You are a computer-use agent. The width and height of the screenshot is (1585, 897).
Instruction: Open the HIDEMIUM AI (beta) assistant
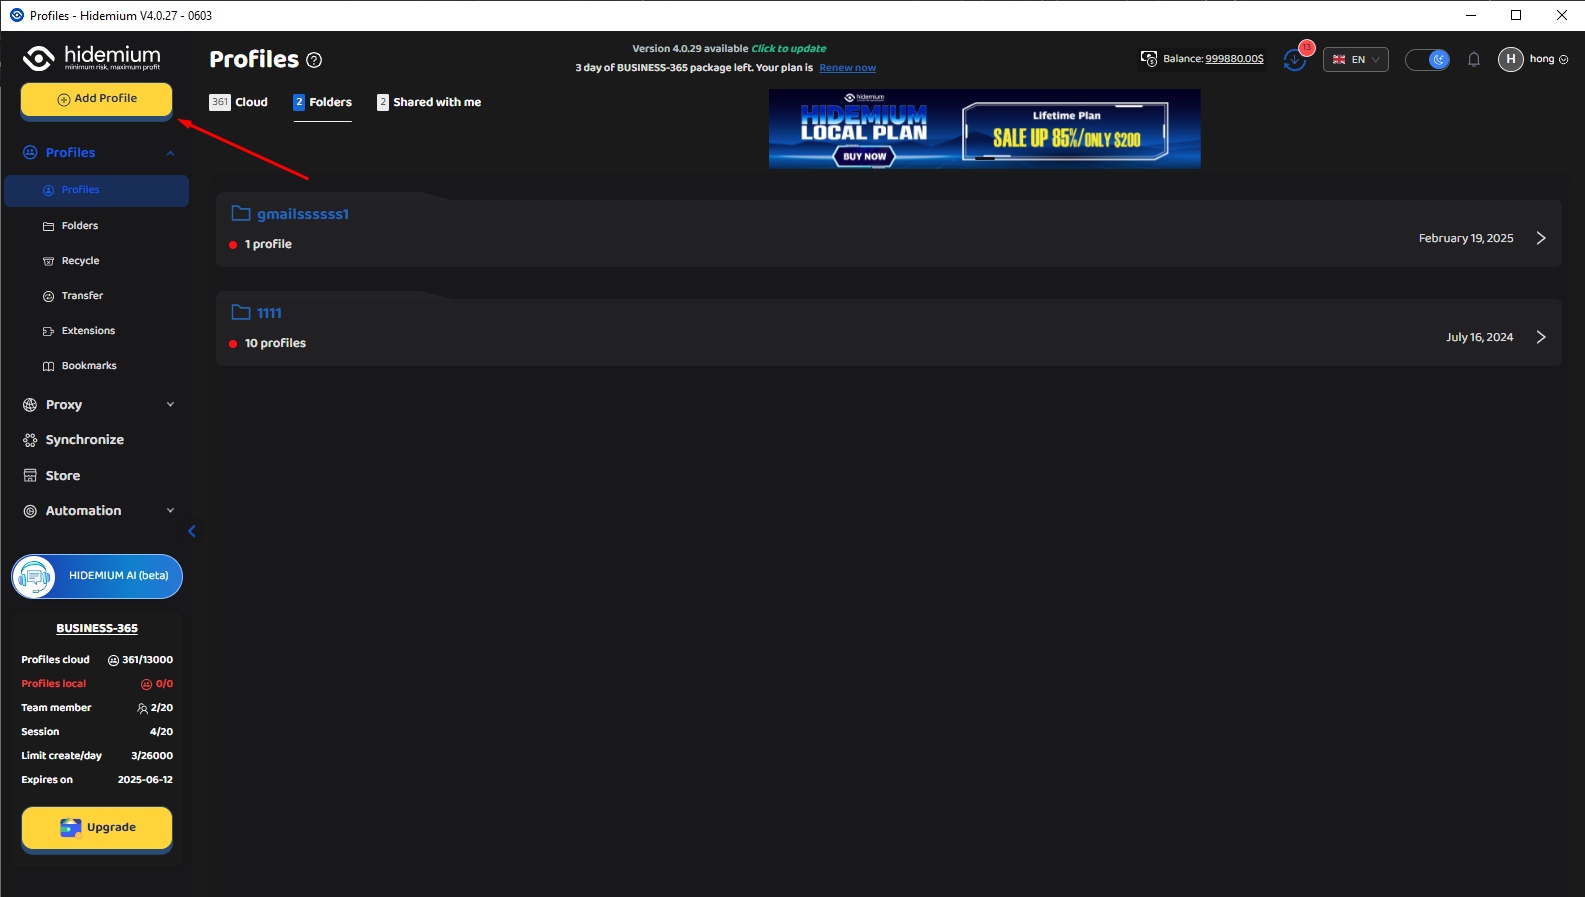pyautogui.click(x=97, y=576)
